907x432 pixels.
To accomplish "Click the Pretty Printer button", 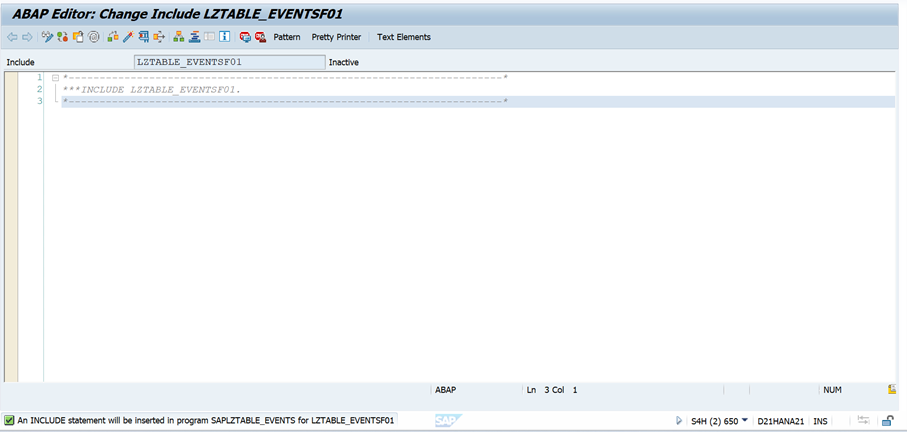I will pos(336,37).
